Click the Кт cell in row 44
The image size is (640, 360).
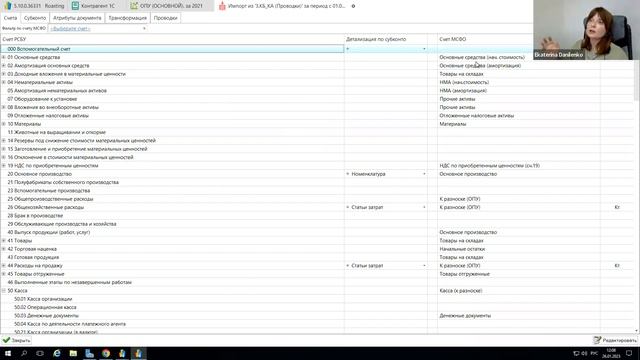[x=617, y=266]
